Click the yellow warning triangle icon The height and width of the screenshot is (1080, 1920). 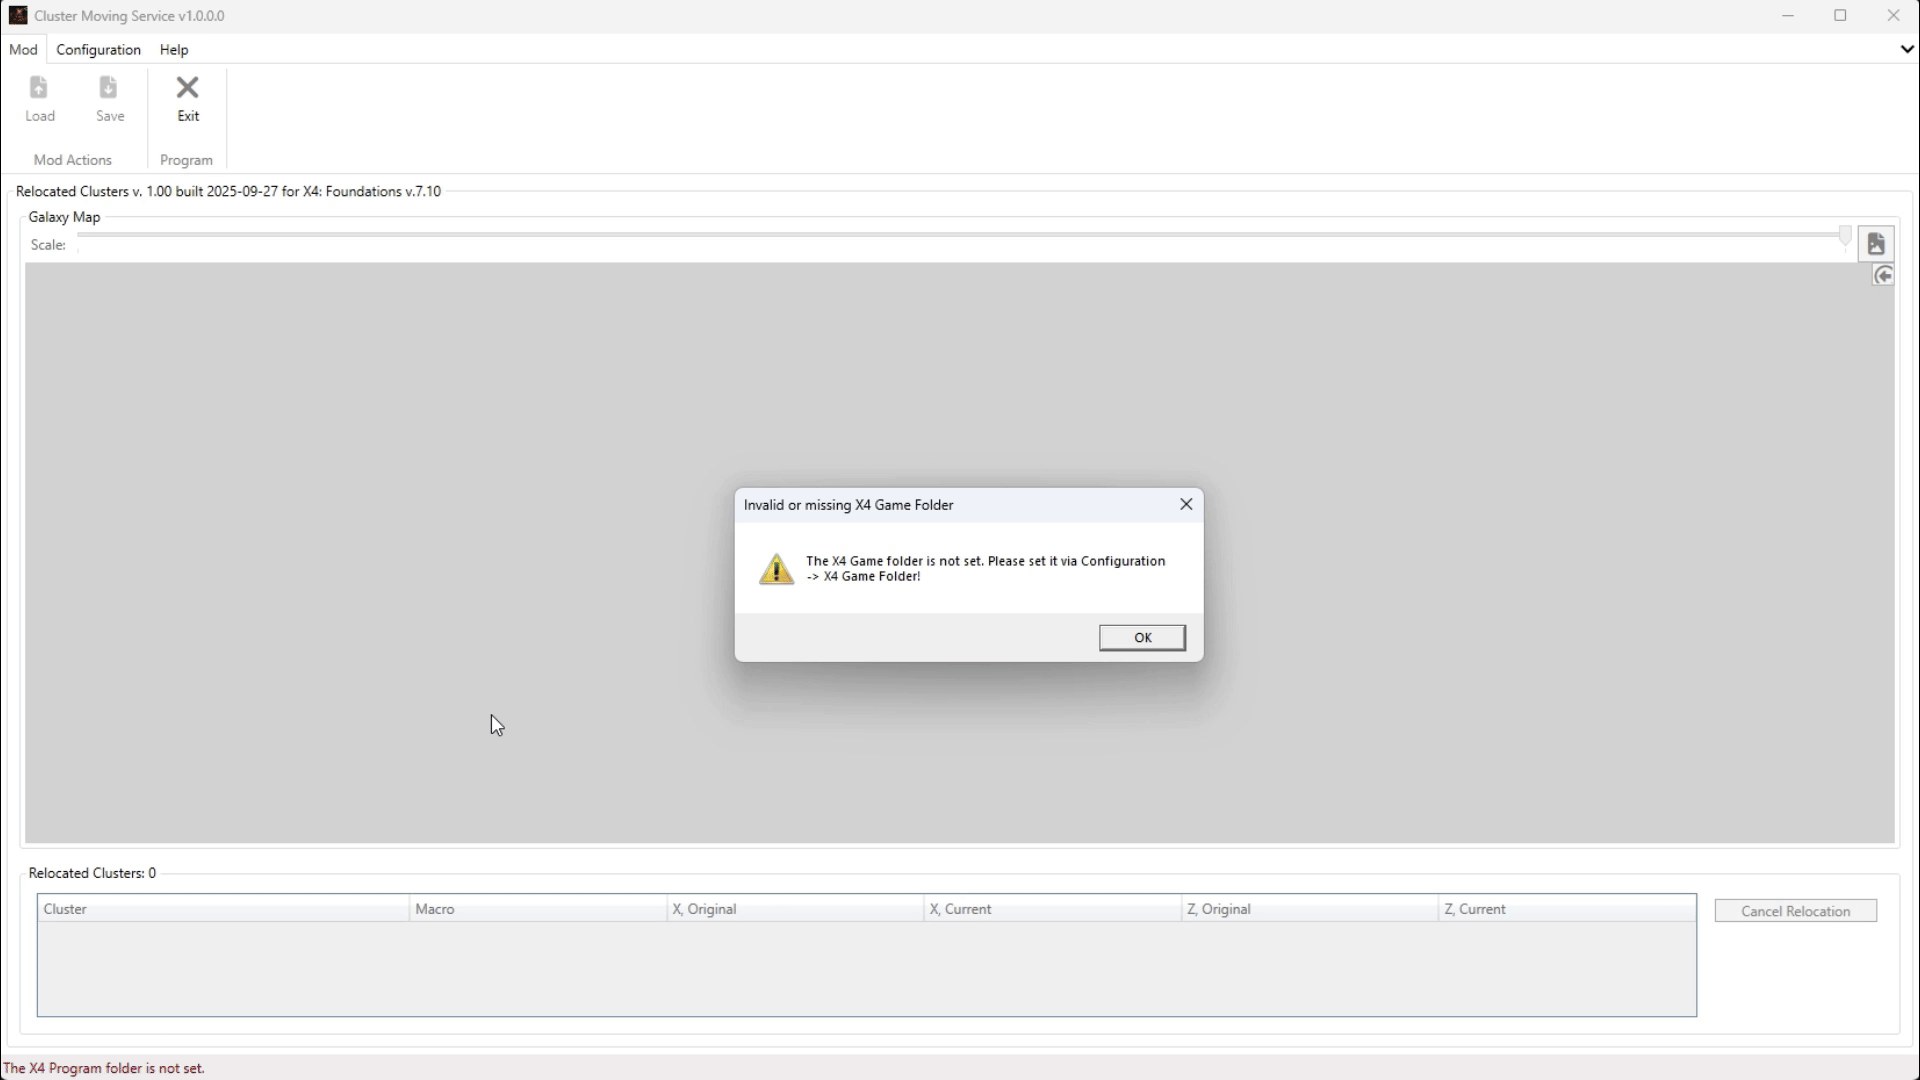pos(776,569)
